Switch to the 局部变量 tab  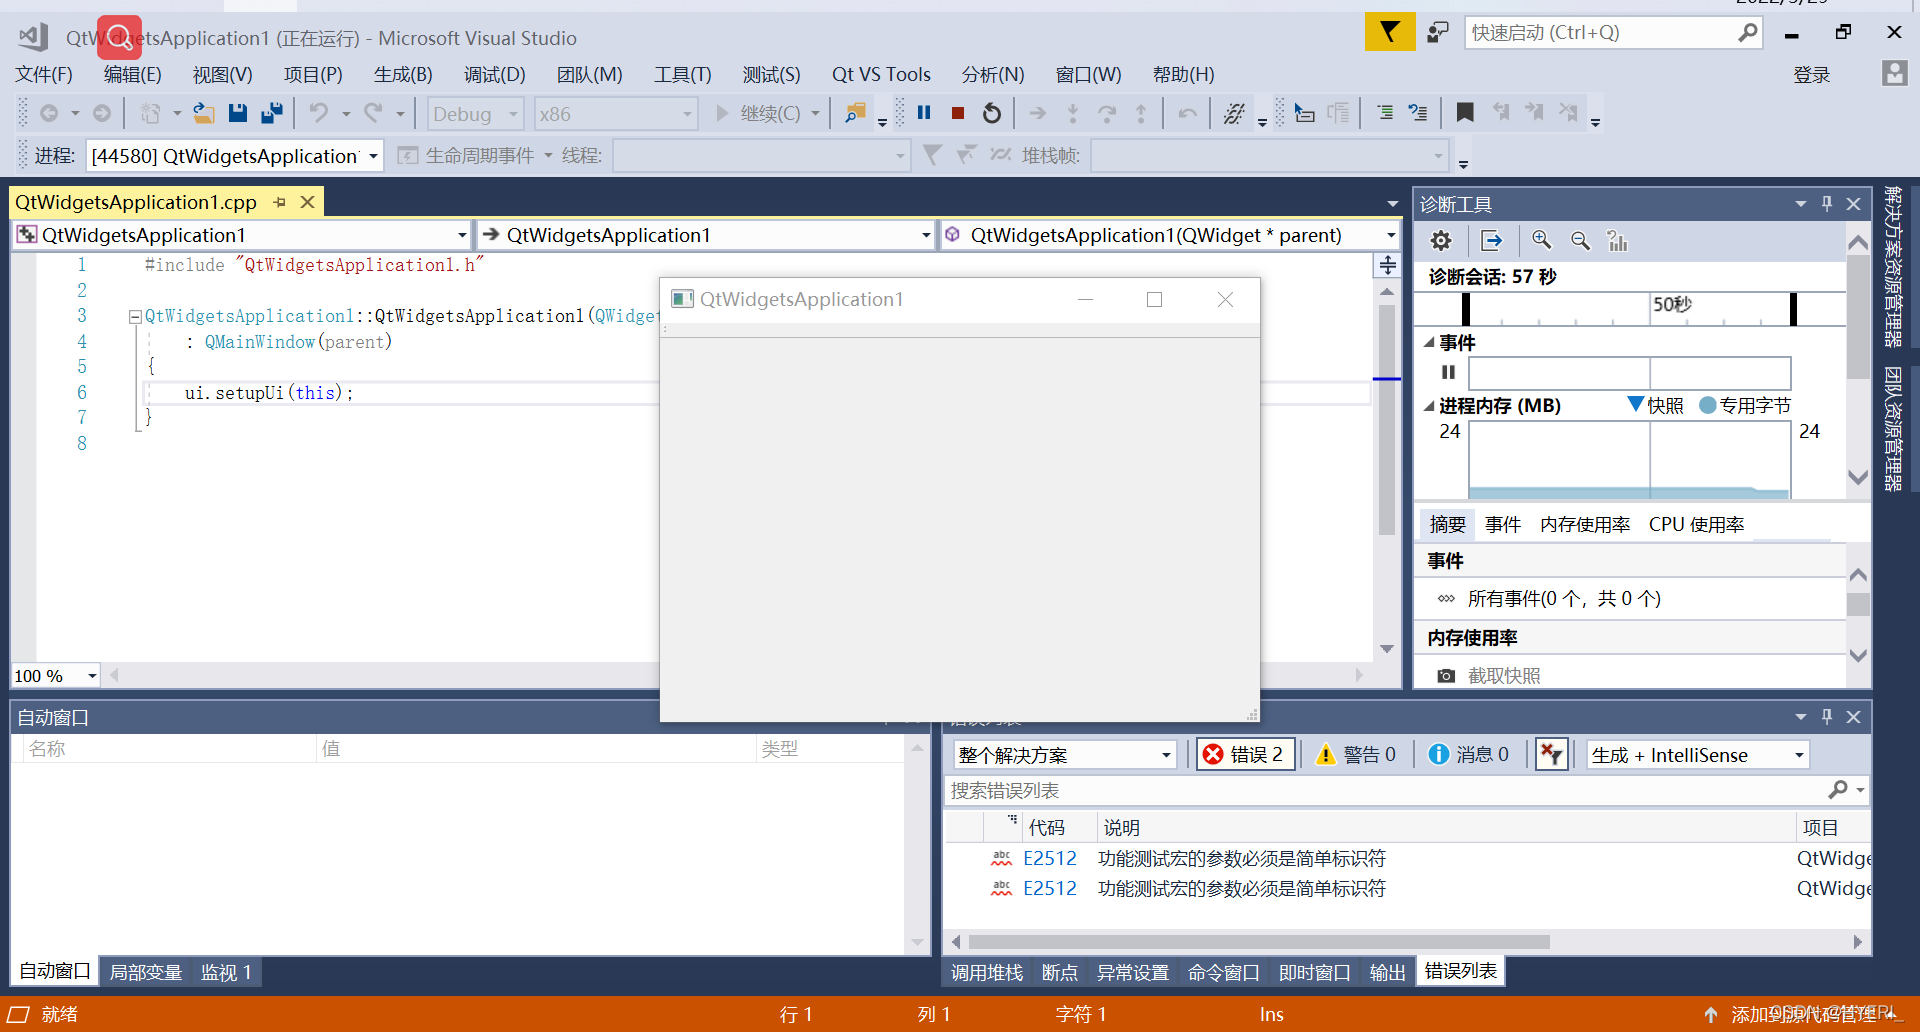[146, 972]
